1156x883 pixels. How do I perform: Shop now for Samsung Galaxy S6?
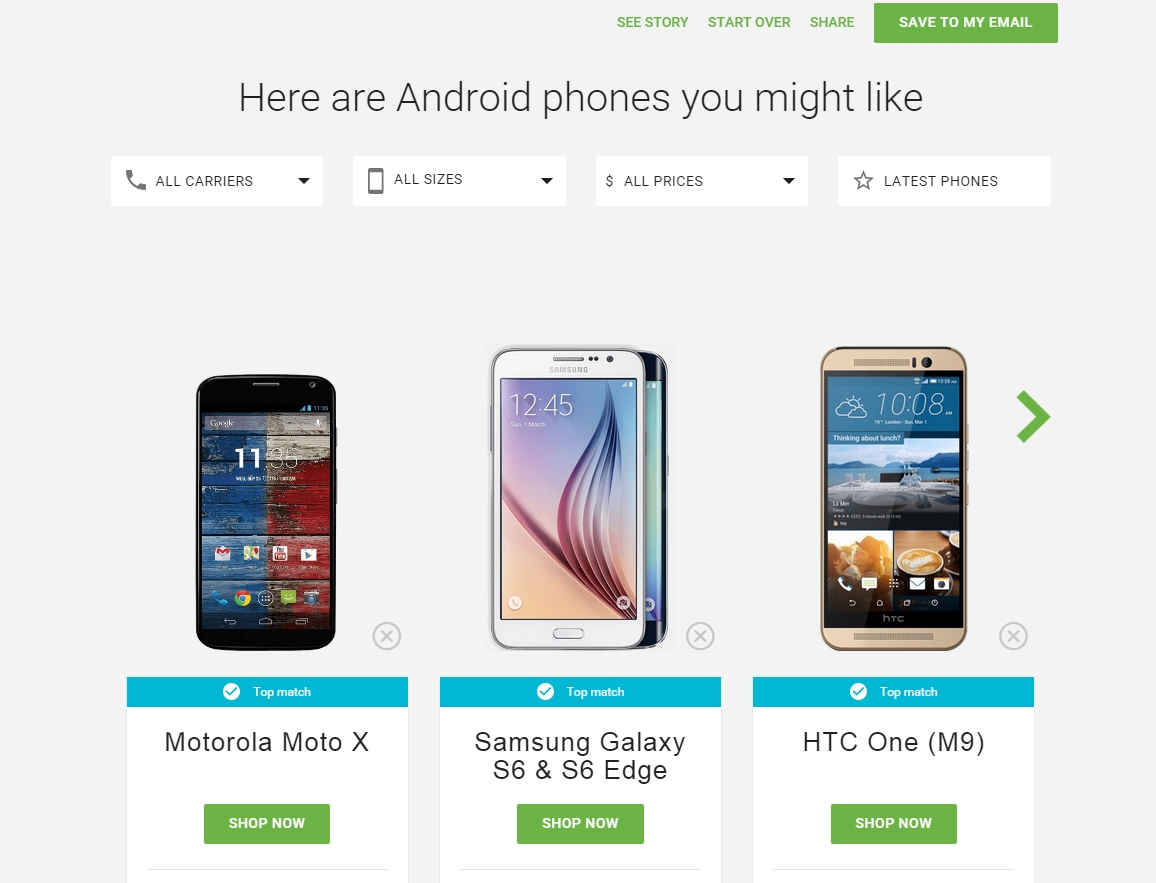tap(580, 823)
